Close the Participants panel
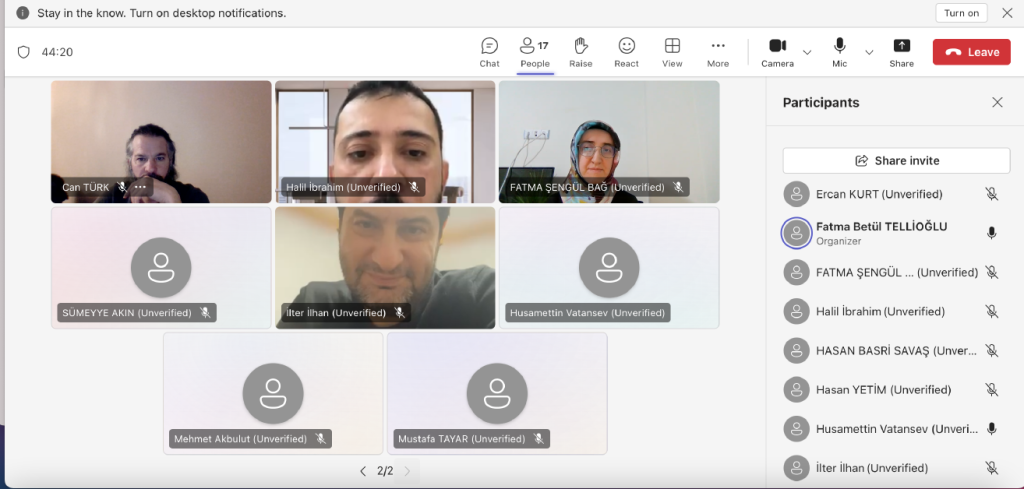 coord(997,102)
